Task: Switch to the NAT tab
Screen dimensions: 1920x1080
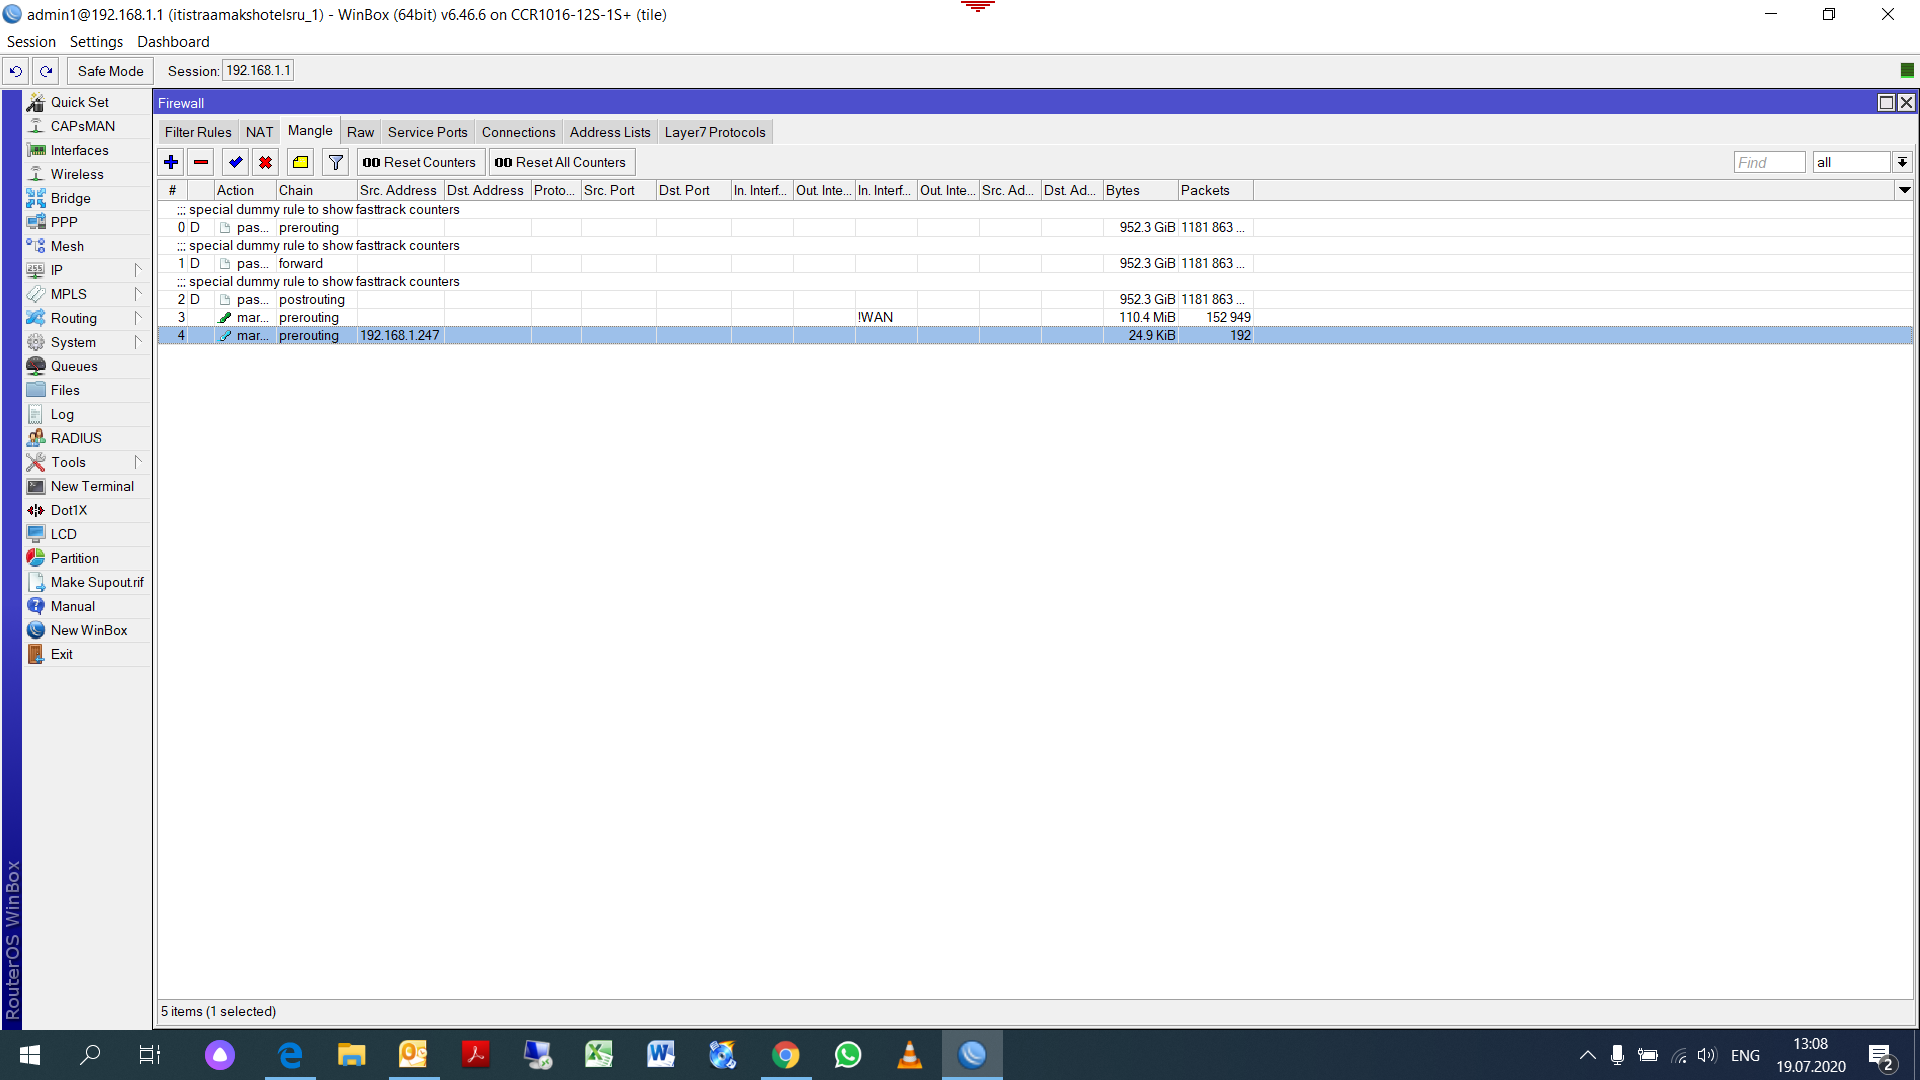Action: (259, 132)
